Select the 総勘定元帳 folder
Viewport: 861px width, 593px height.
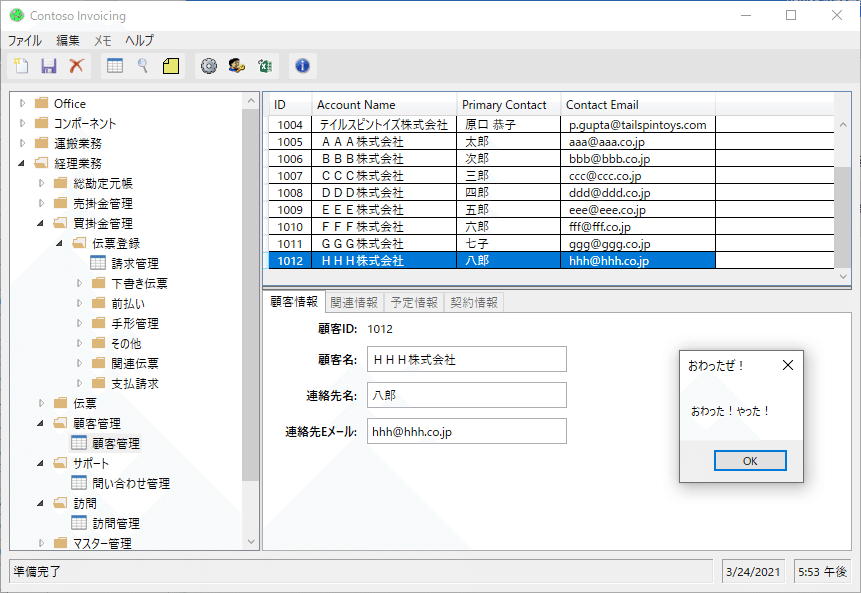coord(103,183)
